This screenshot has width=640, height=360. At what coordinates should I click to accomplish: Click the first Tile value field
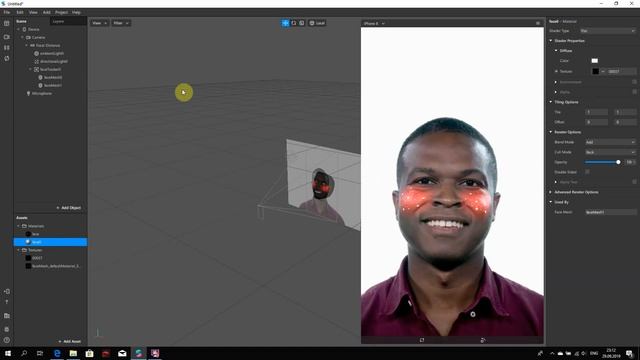[596, 112]
